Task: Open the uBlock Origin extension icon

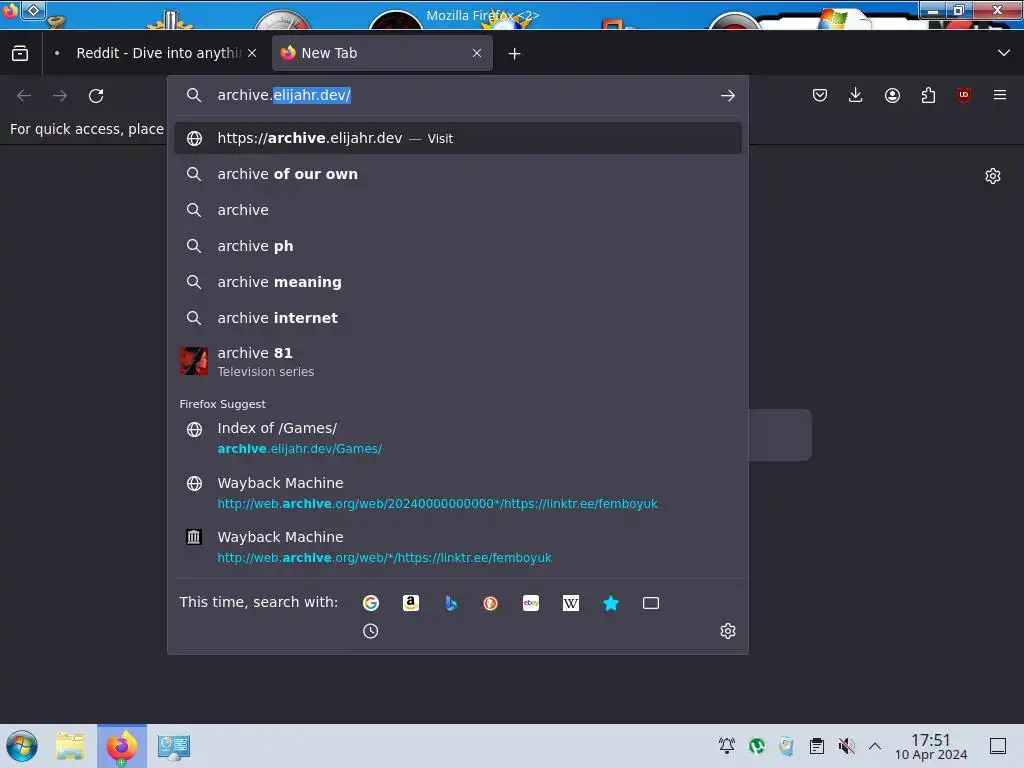Action: 964,95
